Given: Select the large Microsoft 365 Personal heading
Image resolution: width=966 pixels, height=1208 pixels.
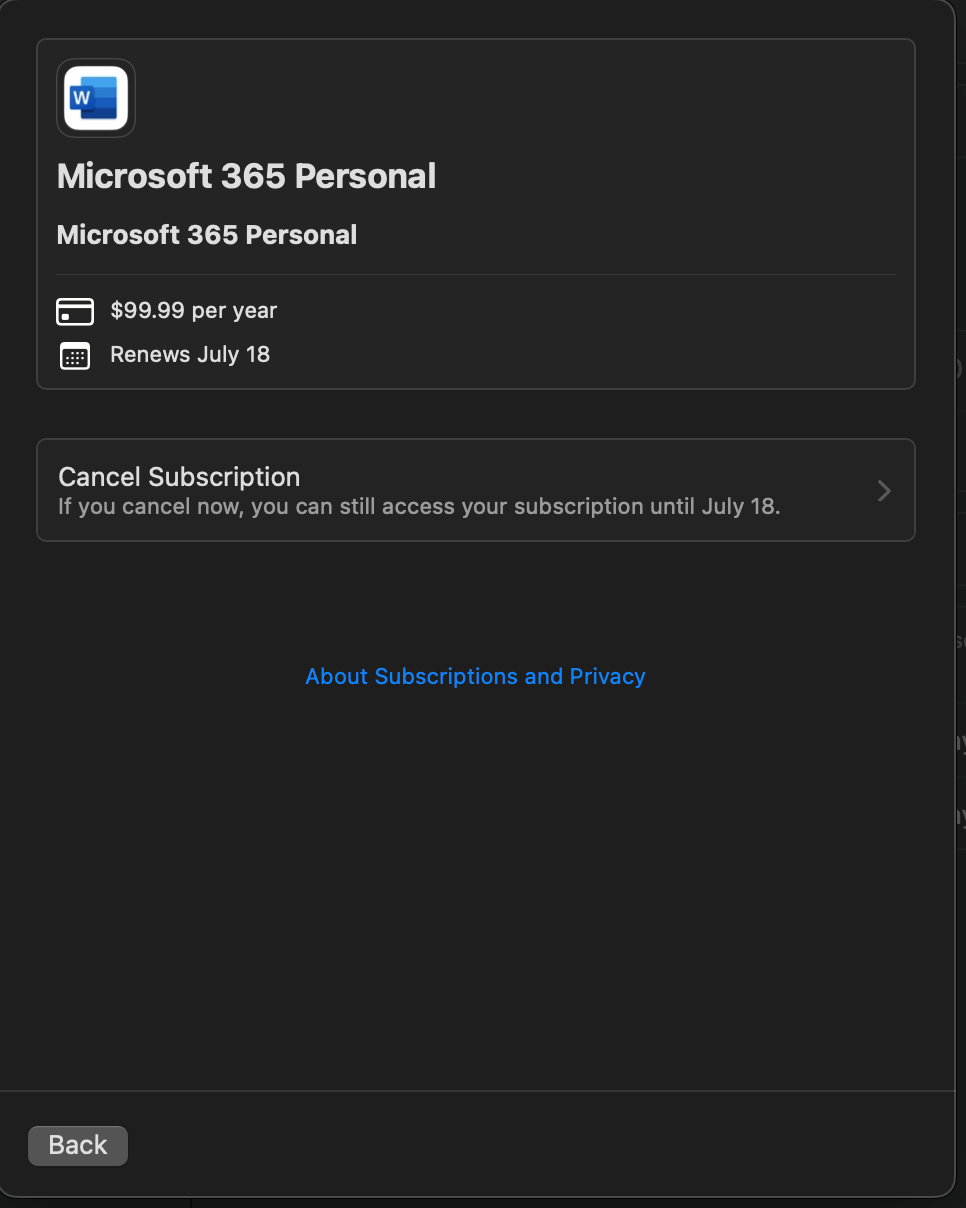Looking at the screenshot, I should tap(247, 176).
